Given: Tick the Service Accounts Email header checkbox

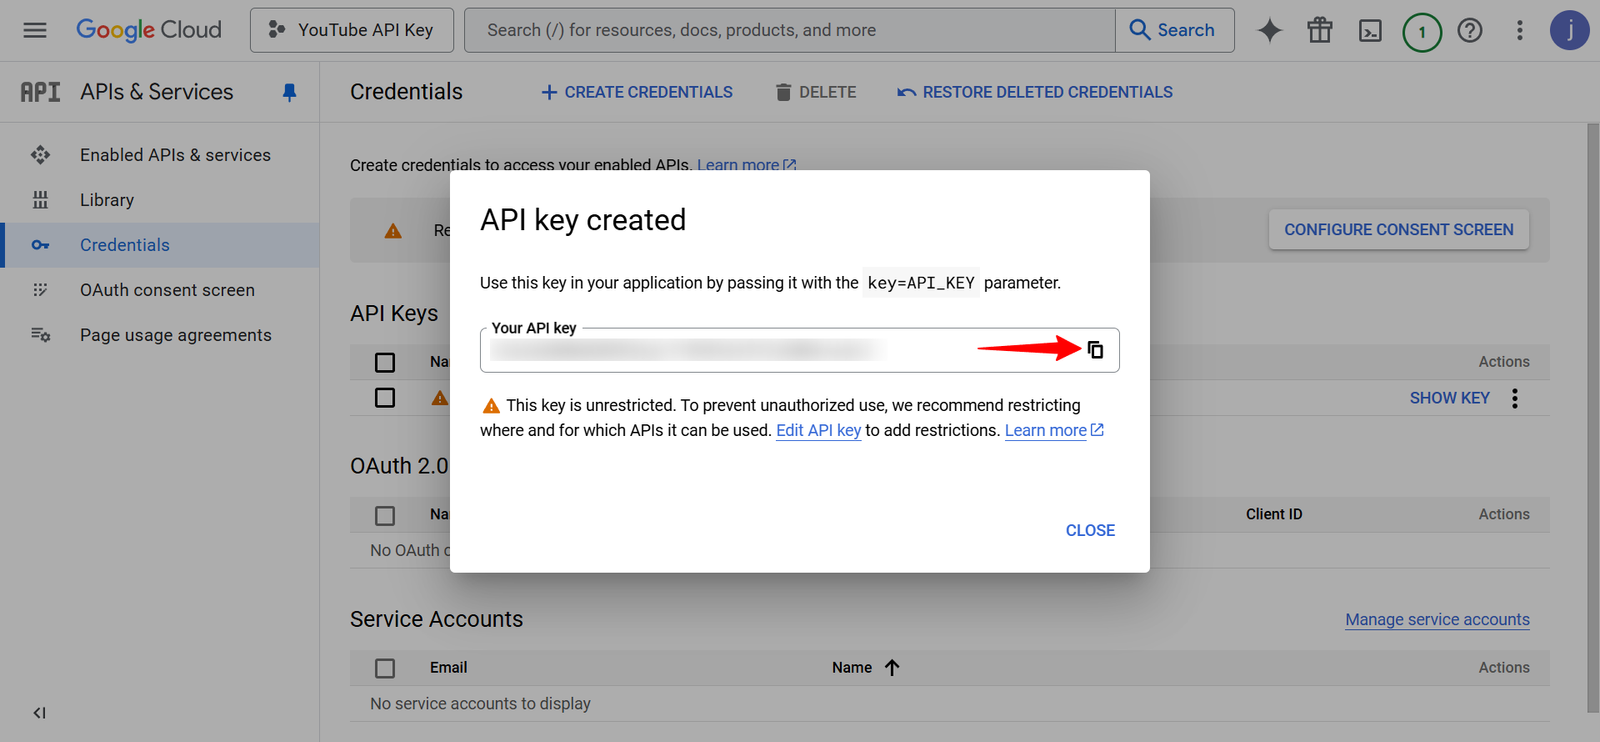Looking at the screenshot, I should 385,668.
